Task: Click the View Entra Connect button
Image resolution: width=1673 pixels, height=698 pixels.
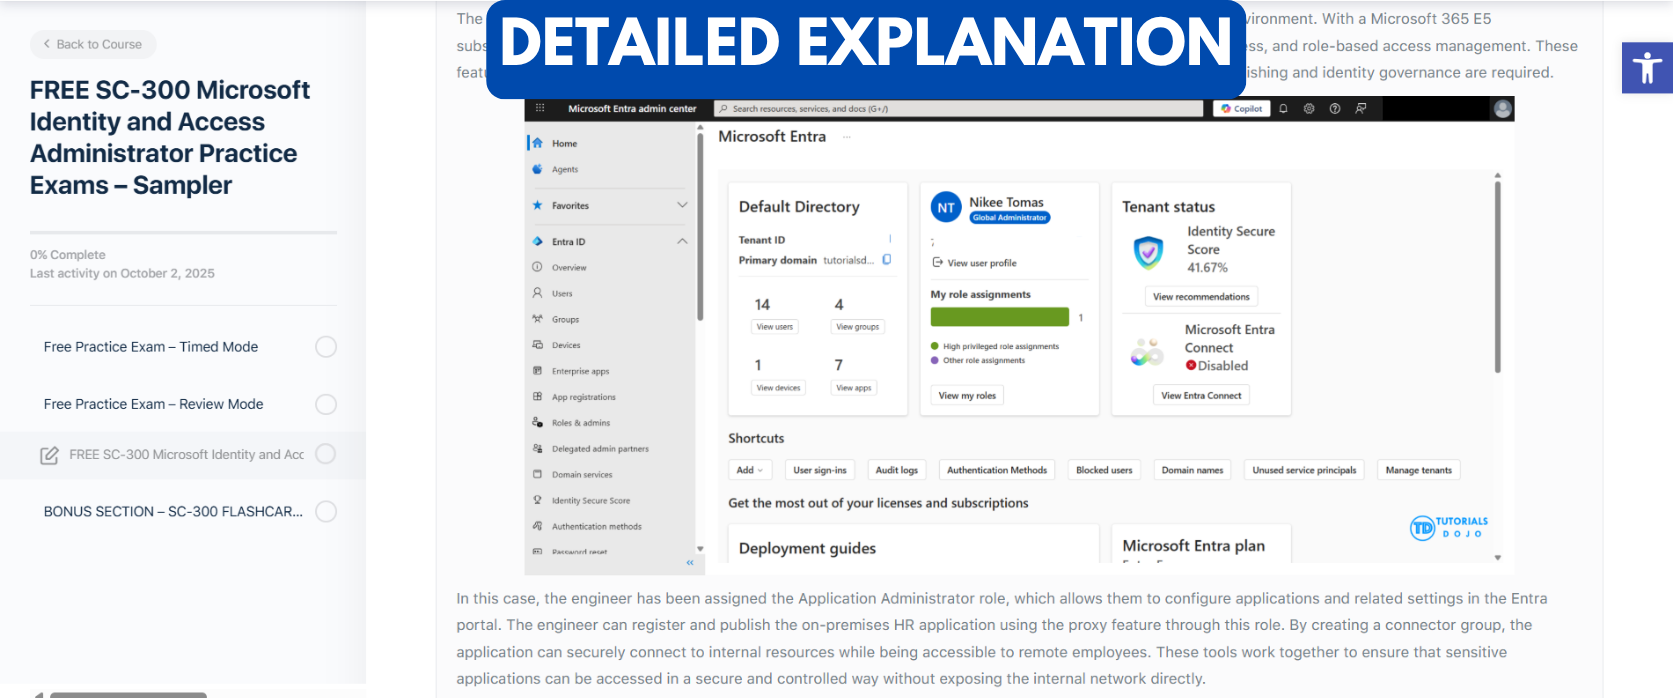Action: point(1201,396)
